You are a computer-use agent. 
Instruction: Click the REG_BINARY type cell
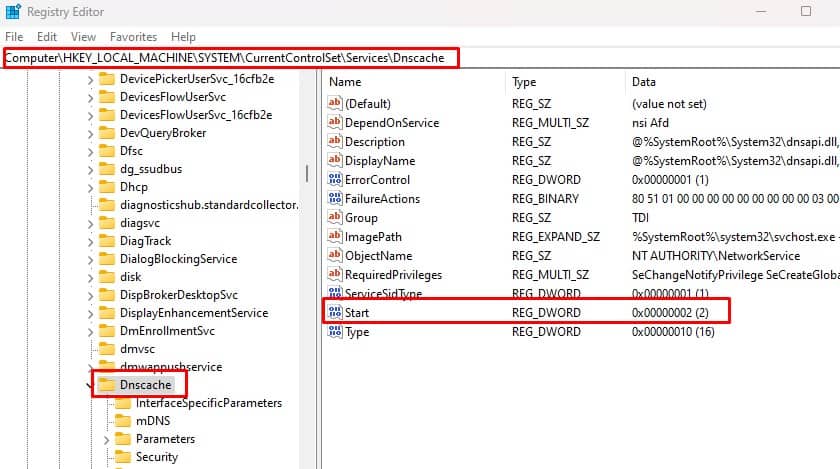pyautogui.click(x=545, y=198)
